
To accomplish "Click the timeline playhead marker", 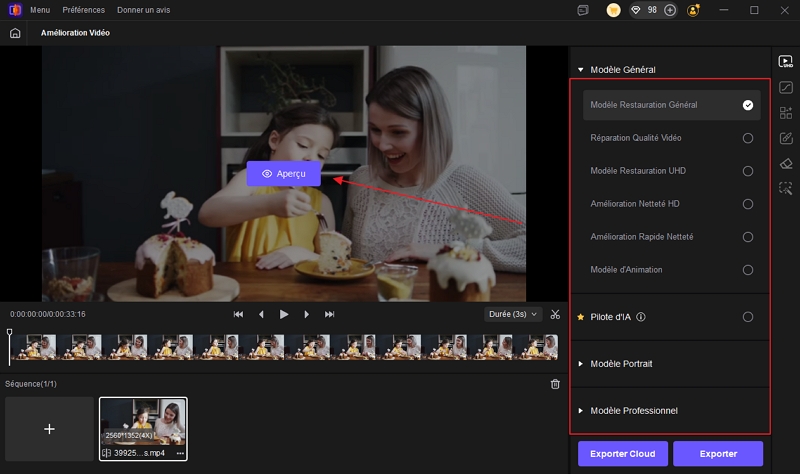I will tap(10, 332).
